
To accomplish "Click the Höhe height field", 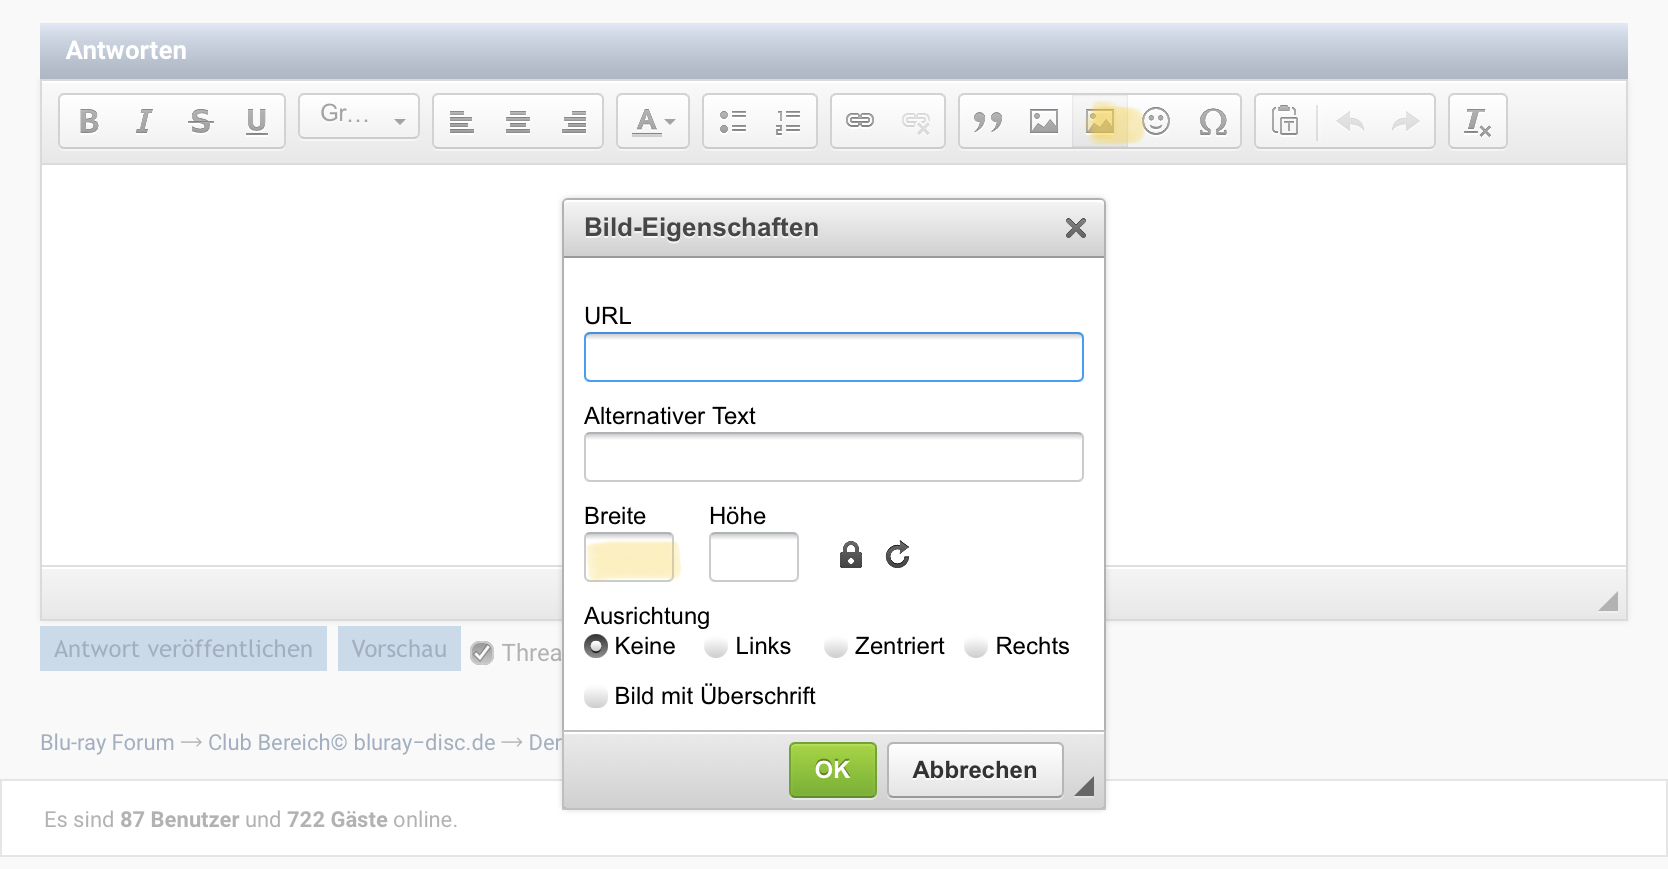I will [x=754, y=557].
